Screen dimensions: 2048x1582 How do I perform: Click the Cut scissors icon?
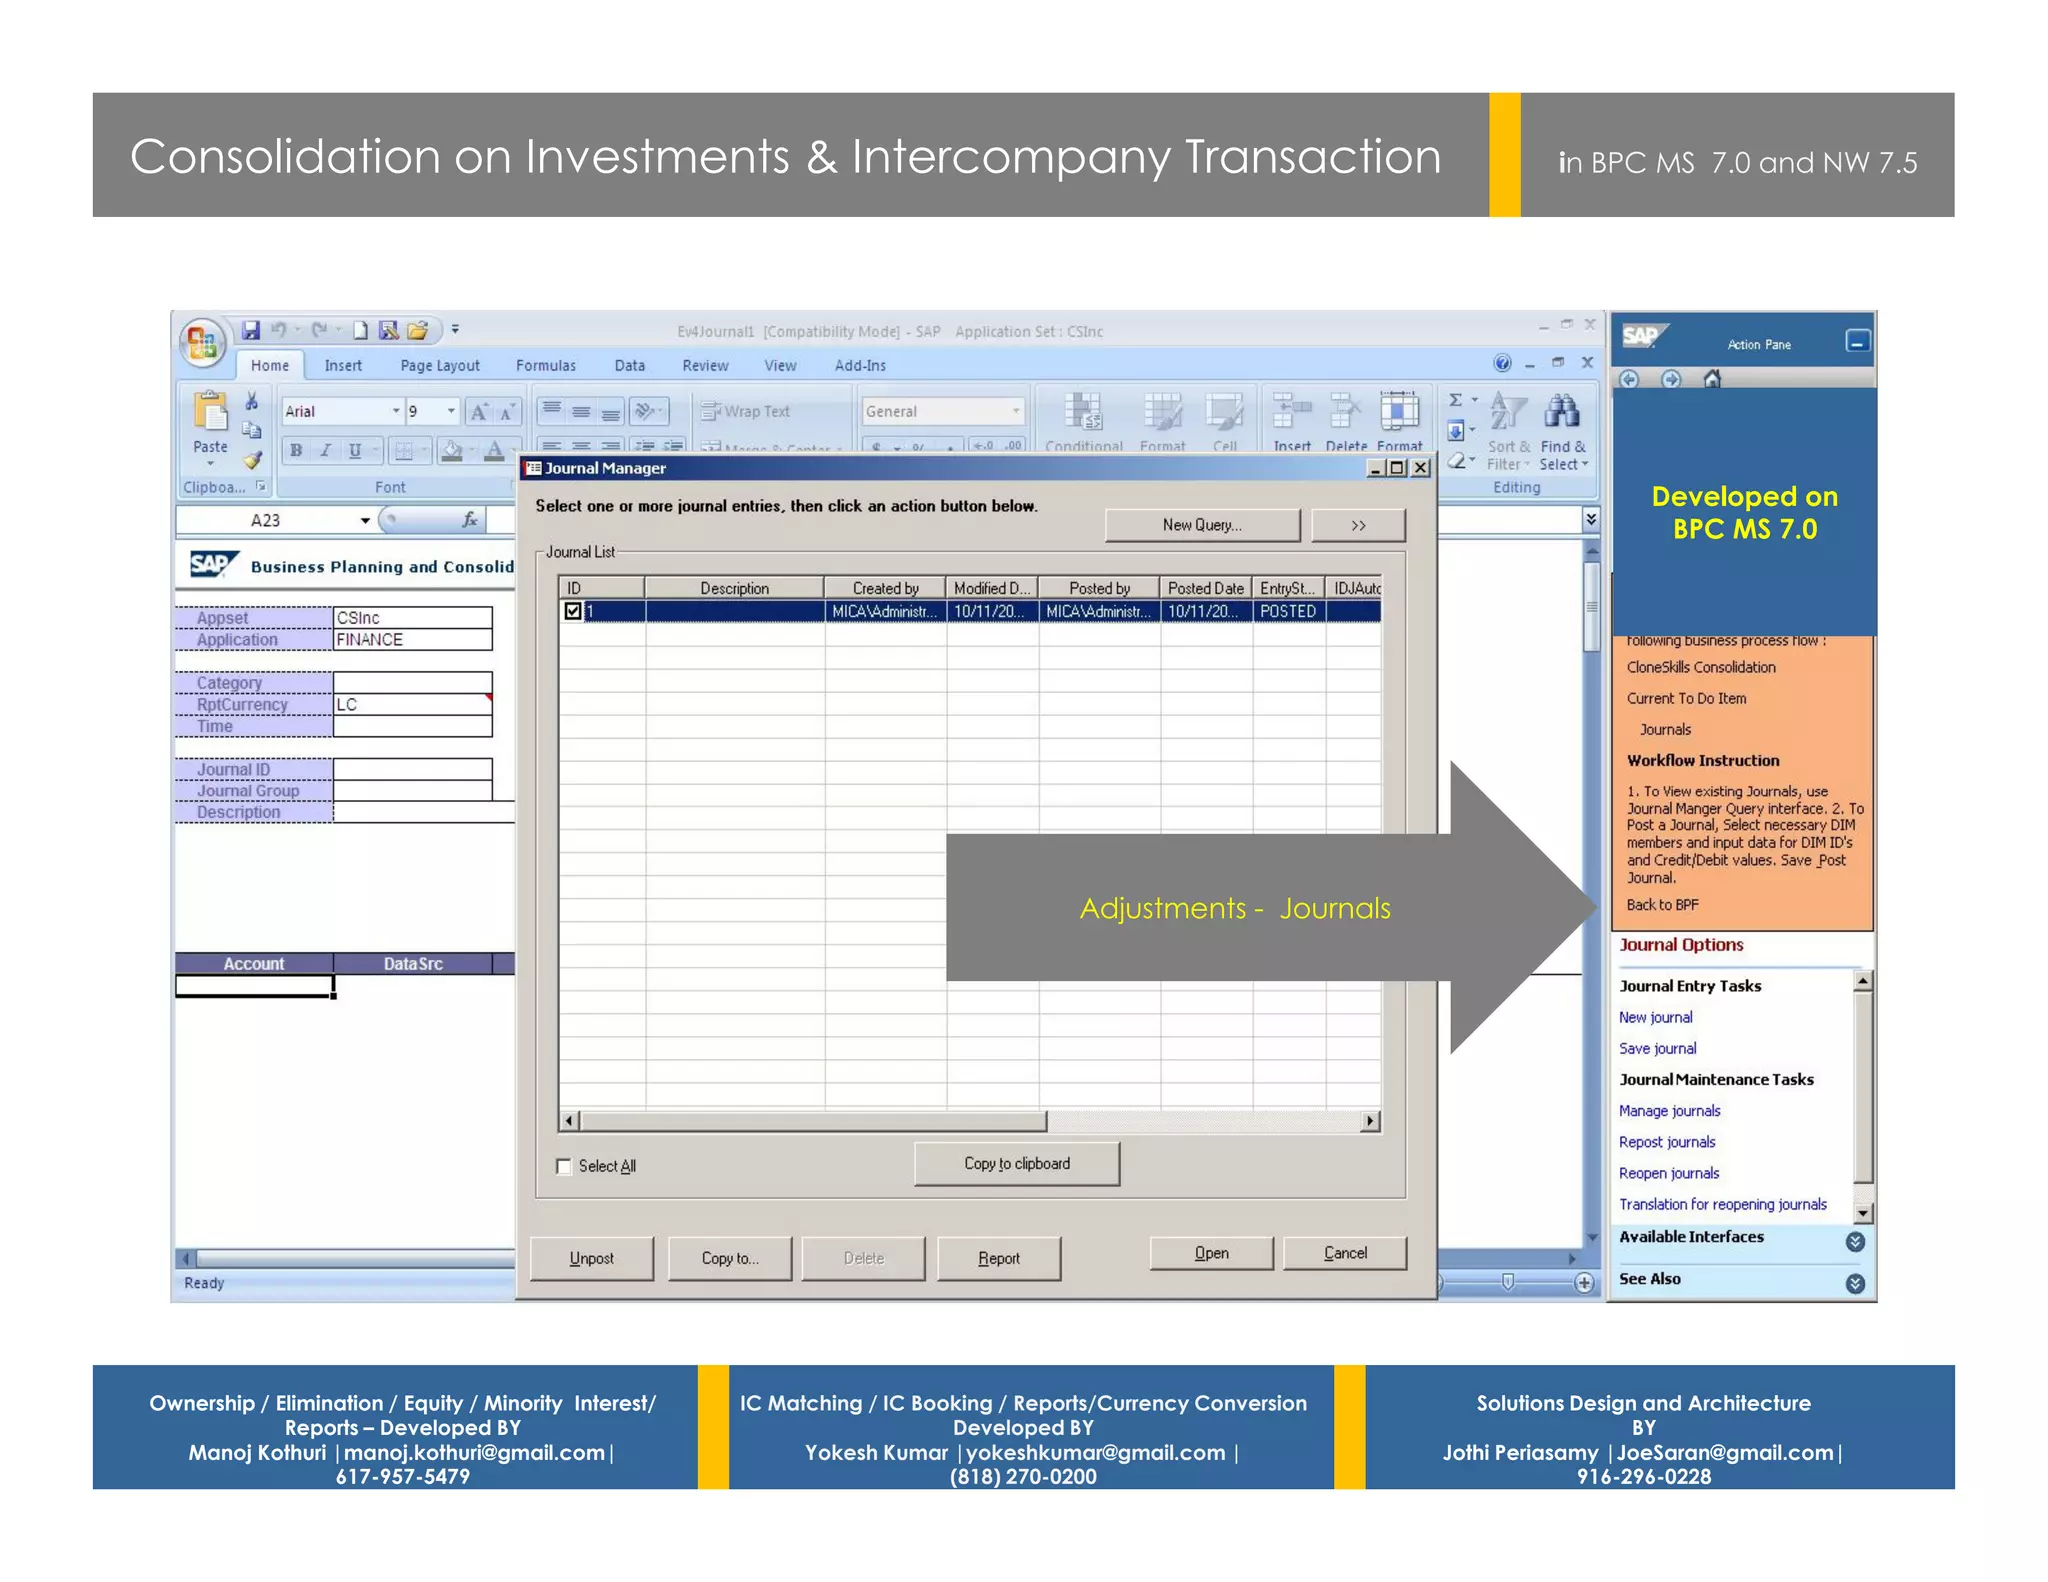(x=252, y=402)
